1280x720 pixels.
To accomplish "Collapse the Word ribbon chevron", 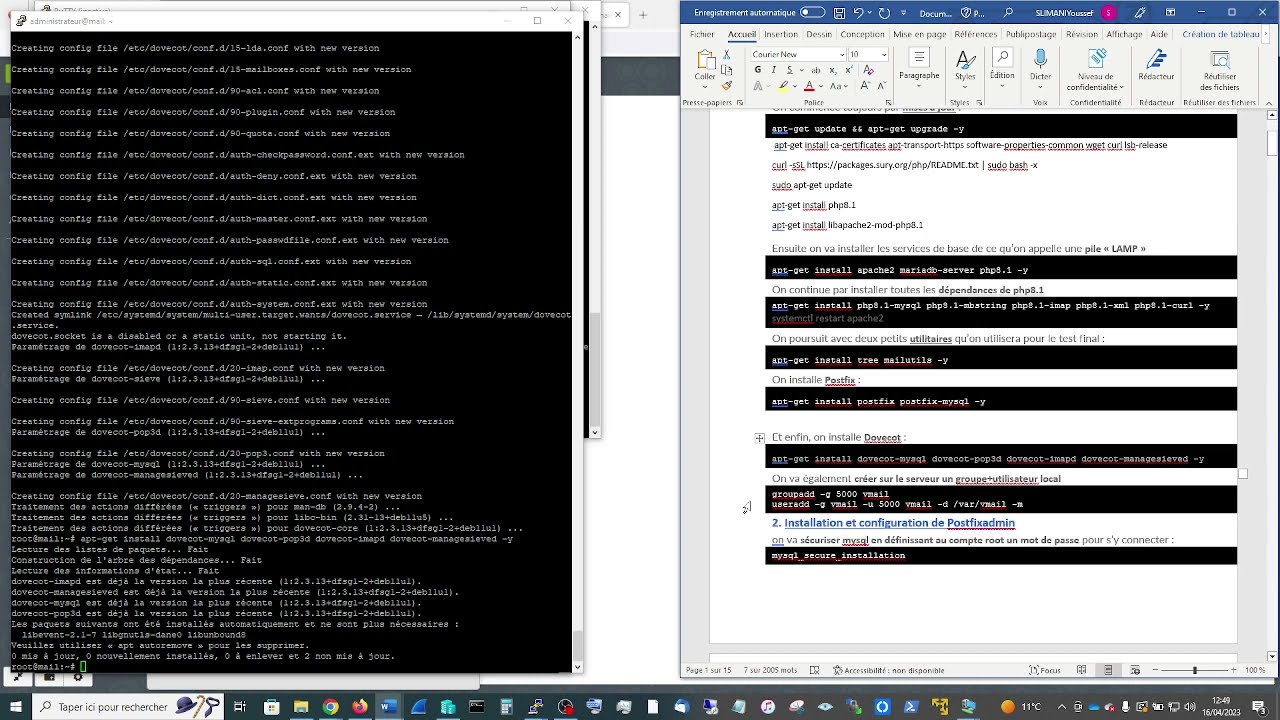I will tap(1269, 102).
